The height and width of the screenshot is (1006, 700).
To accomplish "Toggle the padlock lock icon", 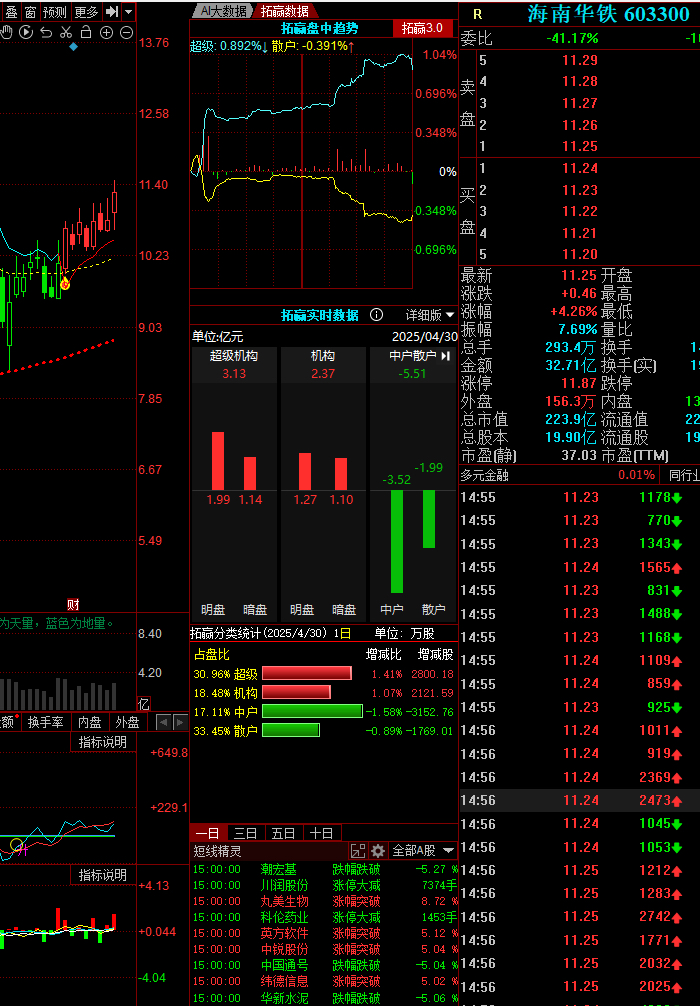I will [x=86, y=32].
